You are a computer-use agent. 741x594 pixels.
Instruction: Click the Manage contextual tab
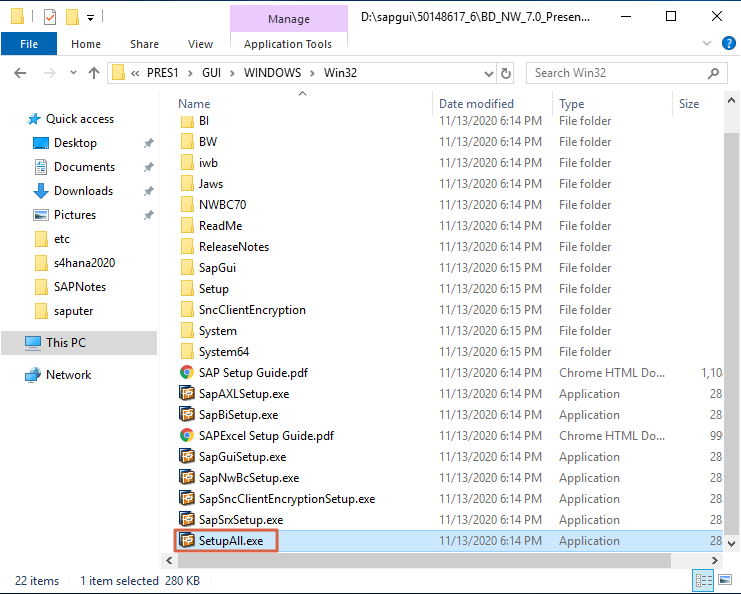pos(289,19)
